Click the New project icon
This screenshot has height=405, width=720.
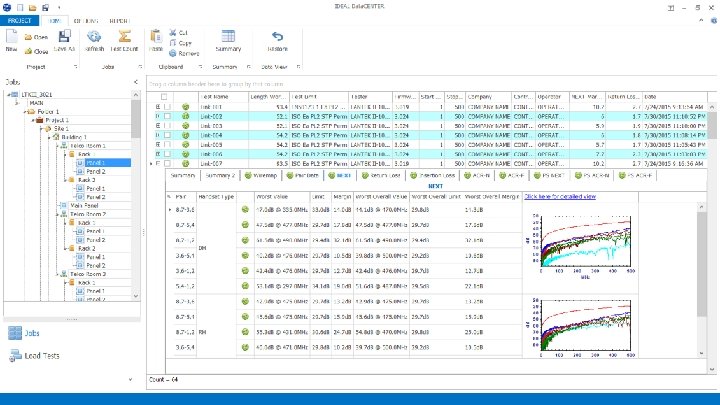pos(11,37)
